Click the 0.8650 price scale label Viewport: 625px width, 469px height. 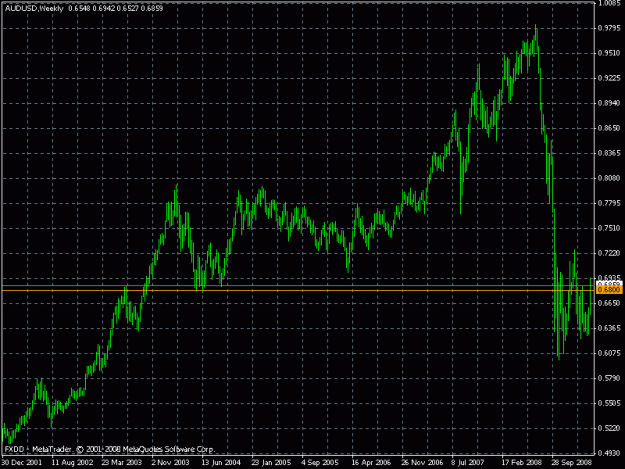click(609, 128)
